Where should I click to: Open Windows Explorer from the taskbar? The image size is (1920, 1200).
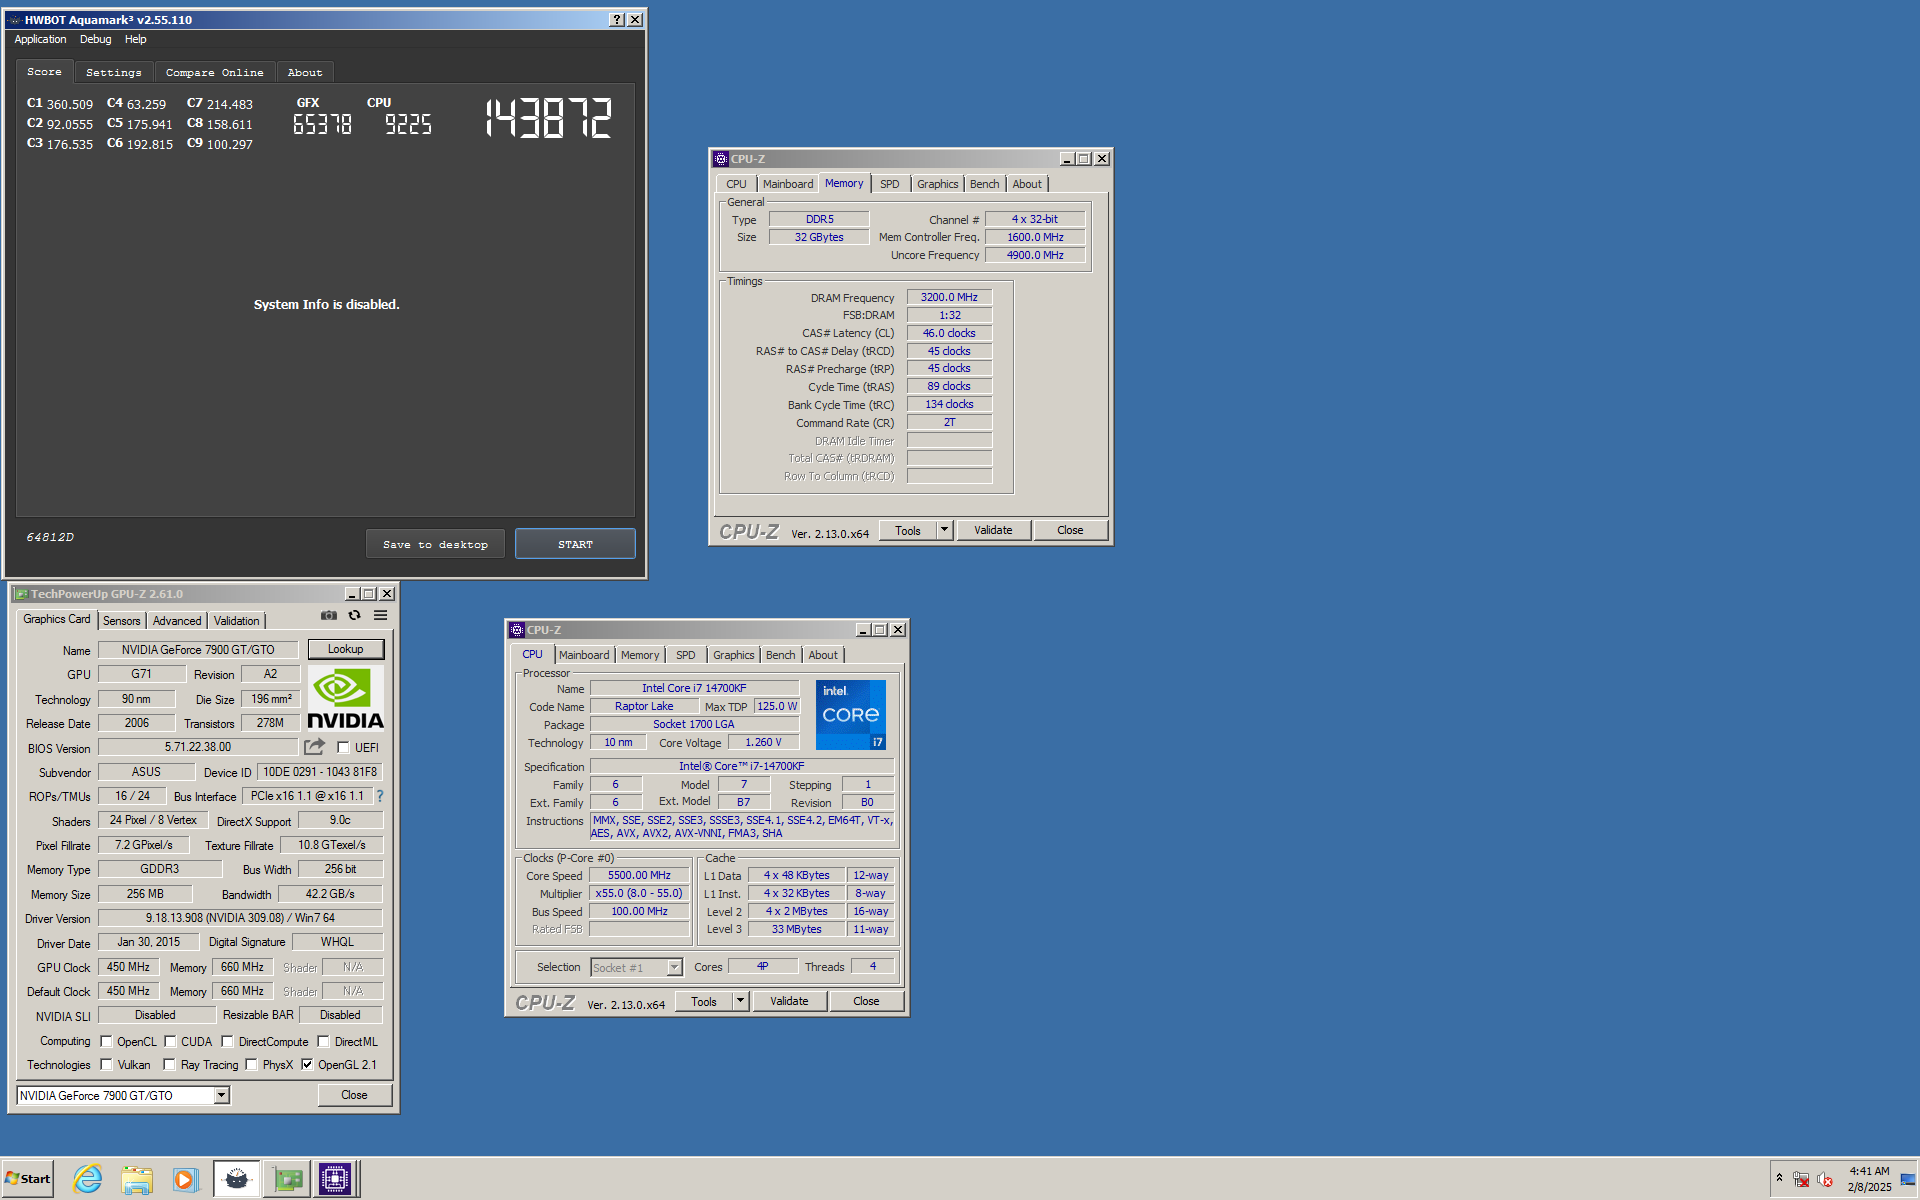137,1180
